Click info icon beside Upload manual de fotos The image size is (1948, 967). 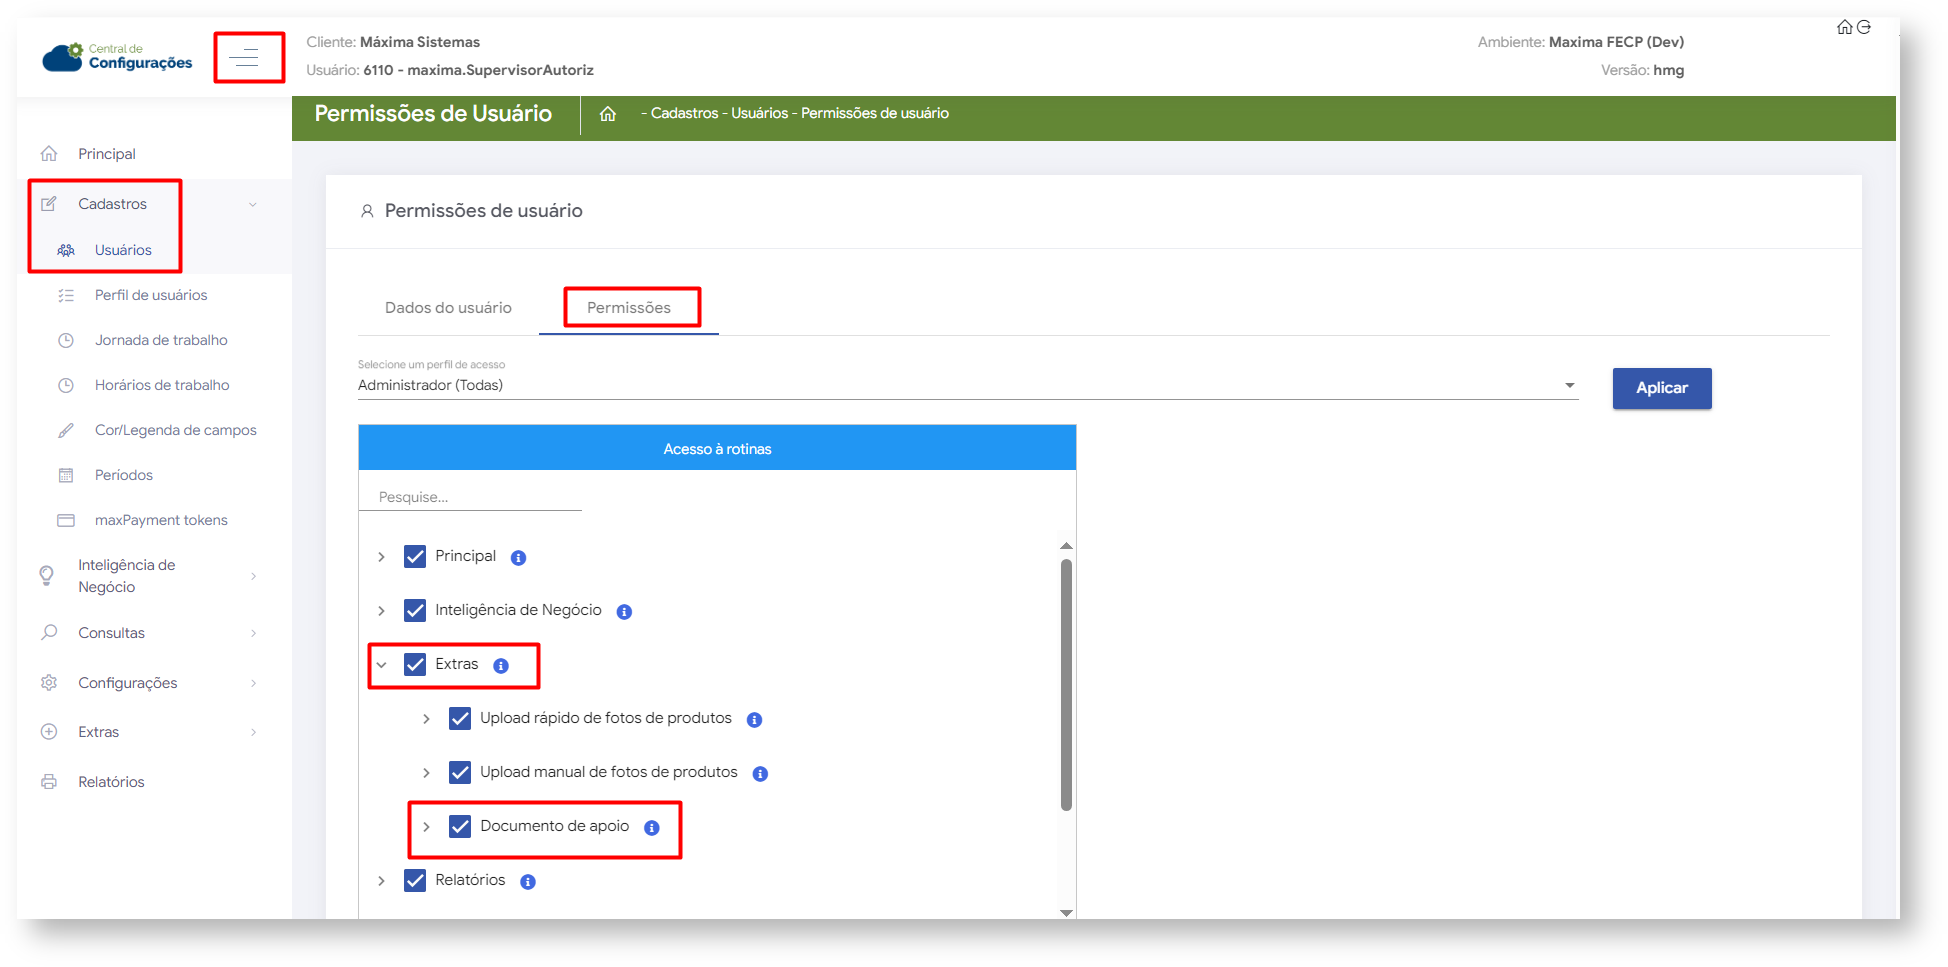[x=760, y=774]
